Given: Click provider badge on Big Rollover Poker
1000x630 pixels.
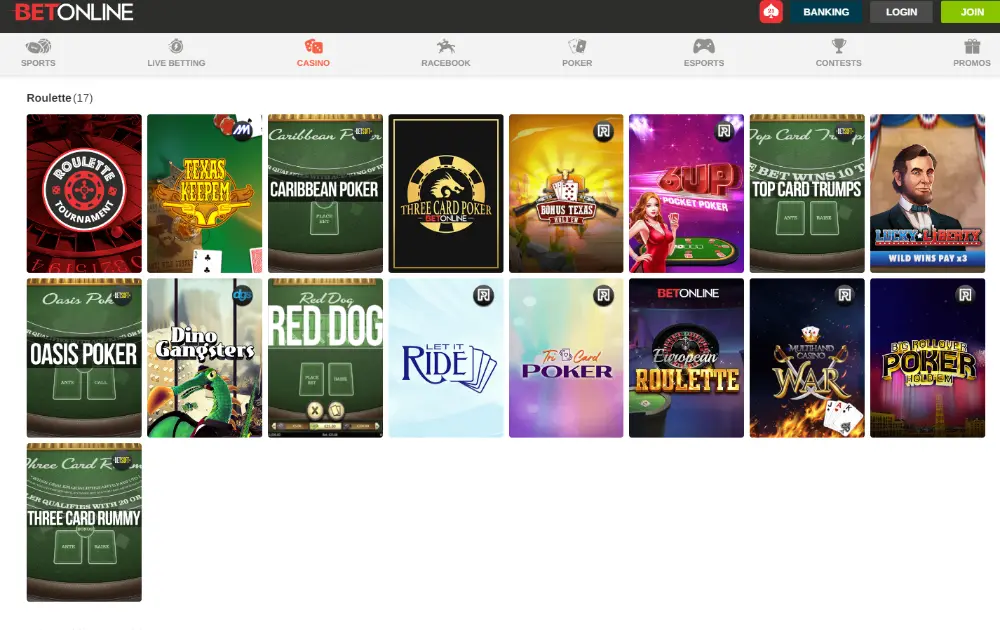Looking at the screenshot, I should point(965,295).
